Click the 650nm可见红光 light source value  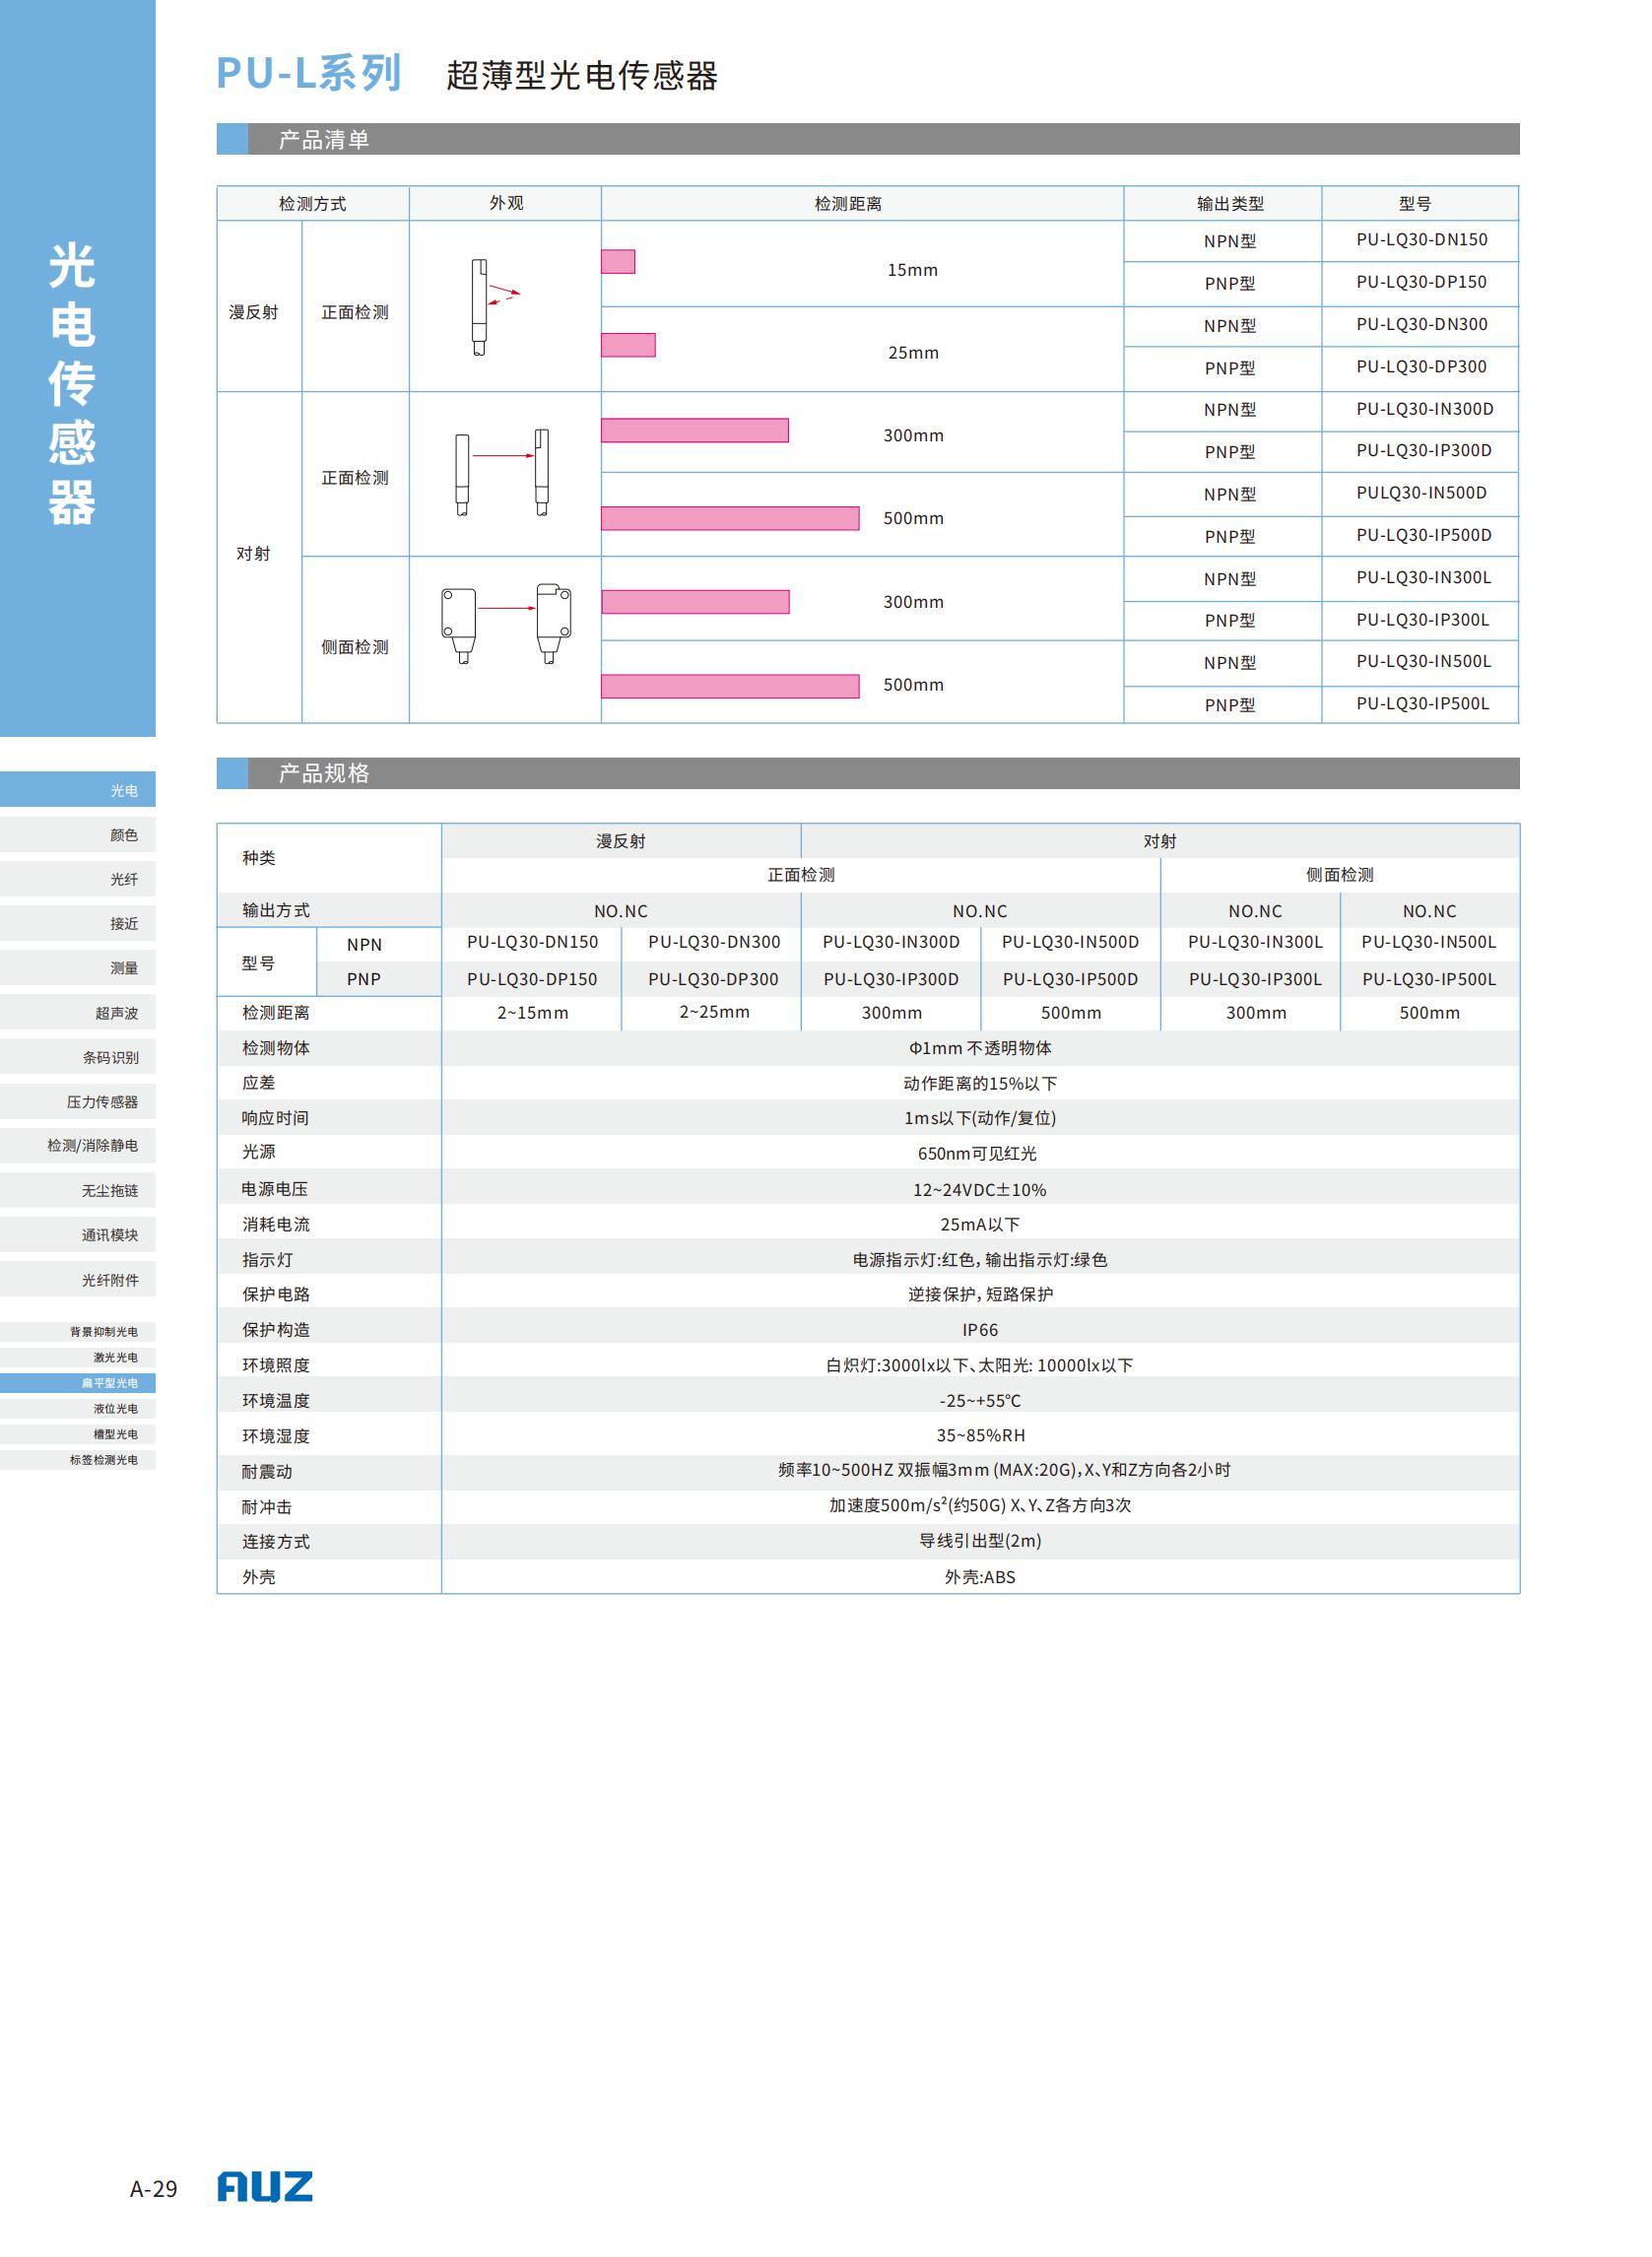pos(977,1153)
